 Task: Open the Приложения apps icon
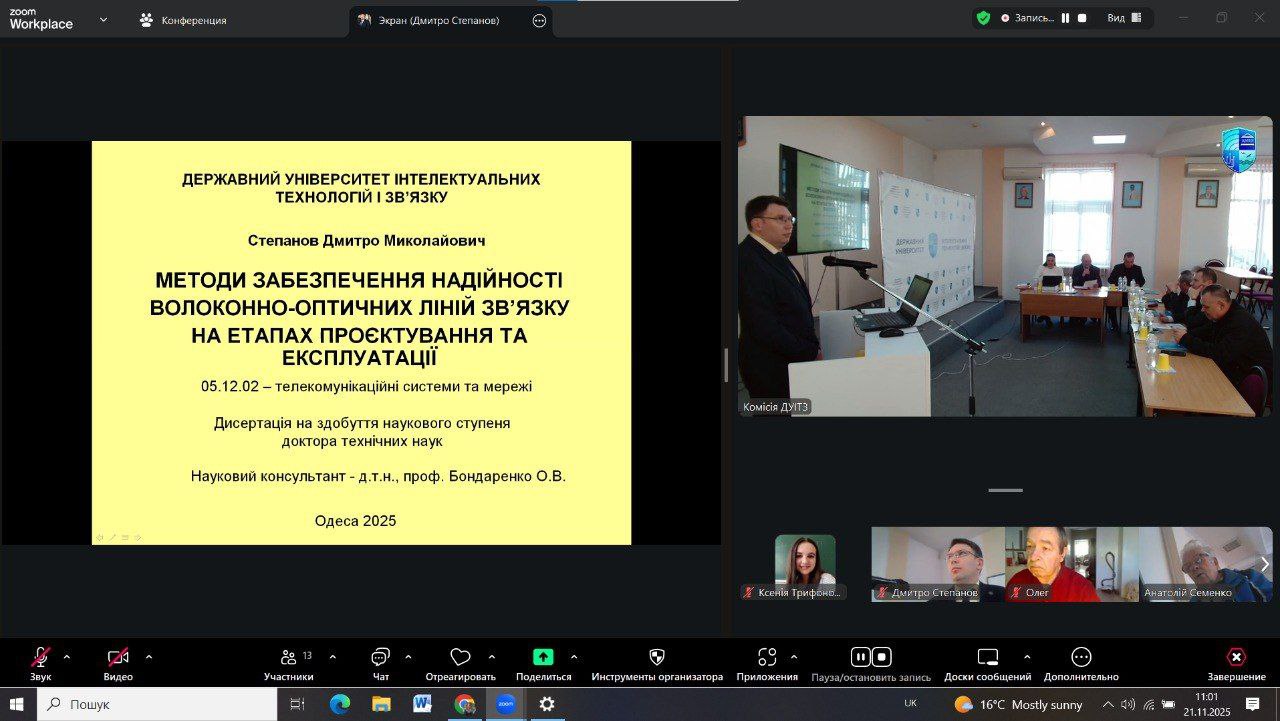pos(767,658)
